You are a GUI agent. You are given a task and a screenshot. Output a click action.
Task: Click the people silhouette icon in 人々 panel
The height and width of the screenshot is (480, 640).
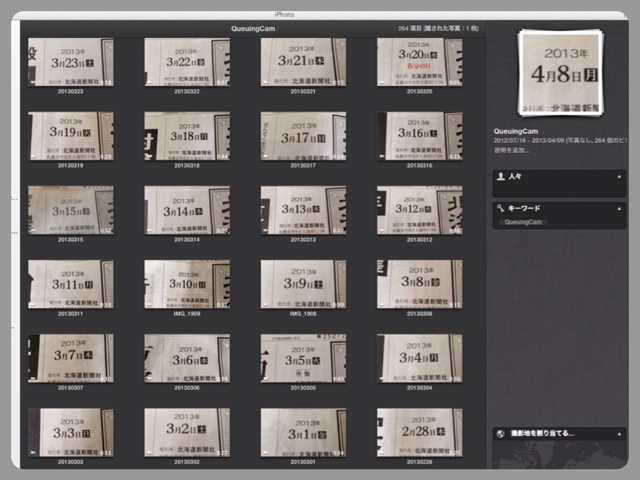[501, 176]
